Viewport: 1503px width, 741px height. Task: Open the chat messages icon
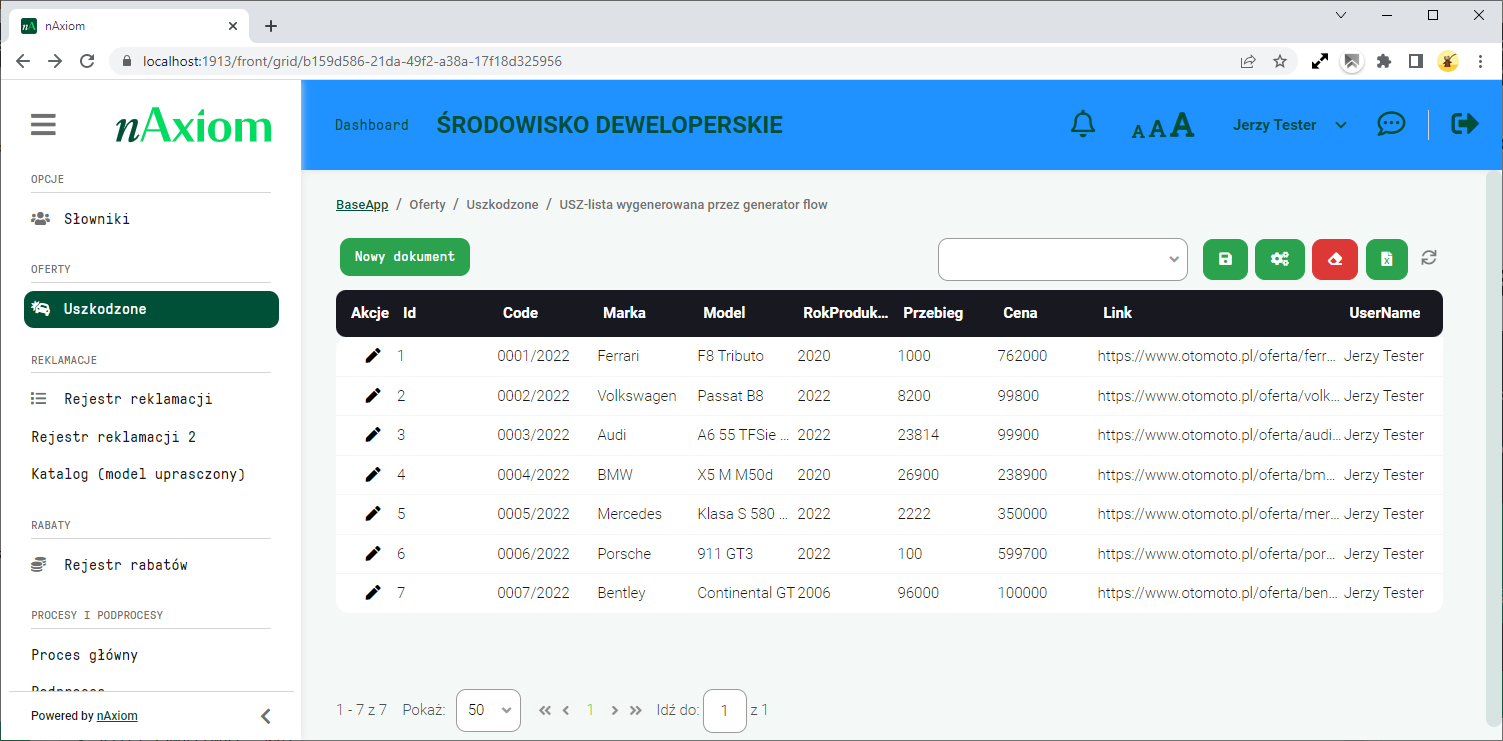pos(1391,124)
